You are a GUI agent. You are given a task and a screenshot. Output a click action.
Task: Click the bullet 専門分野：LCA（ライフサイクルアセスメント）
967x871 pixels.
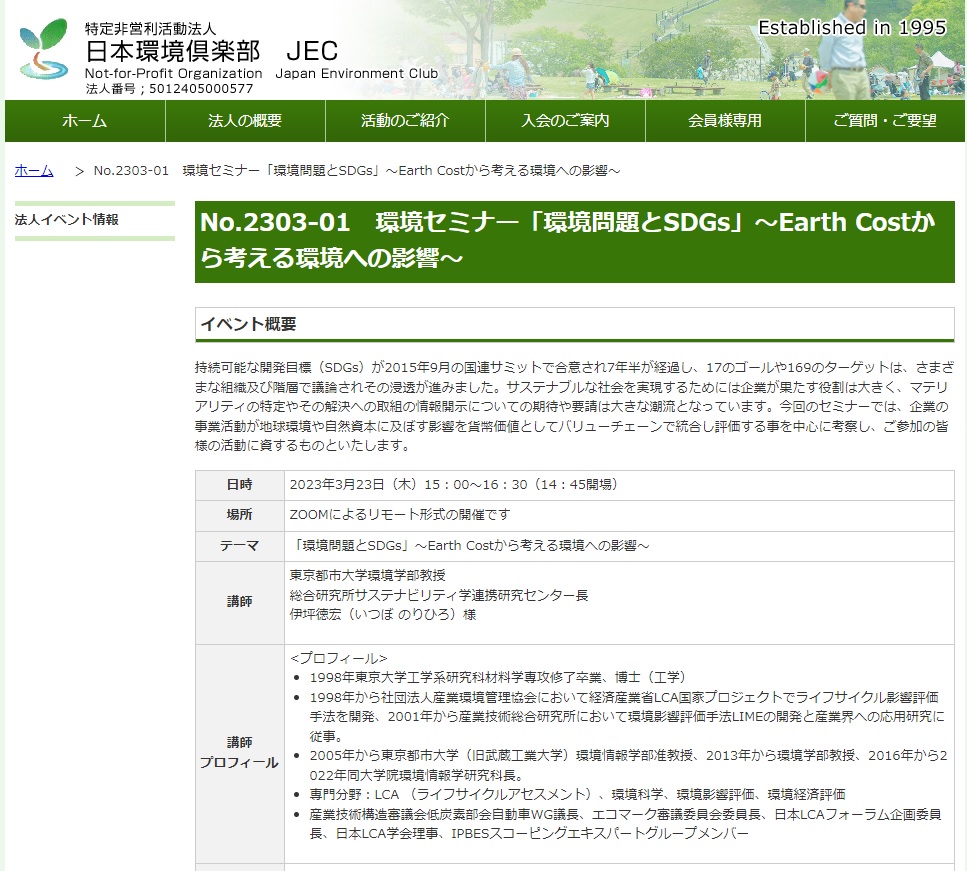click(x=577, y=795)
